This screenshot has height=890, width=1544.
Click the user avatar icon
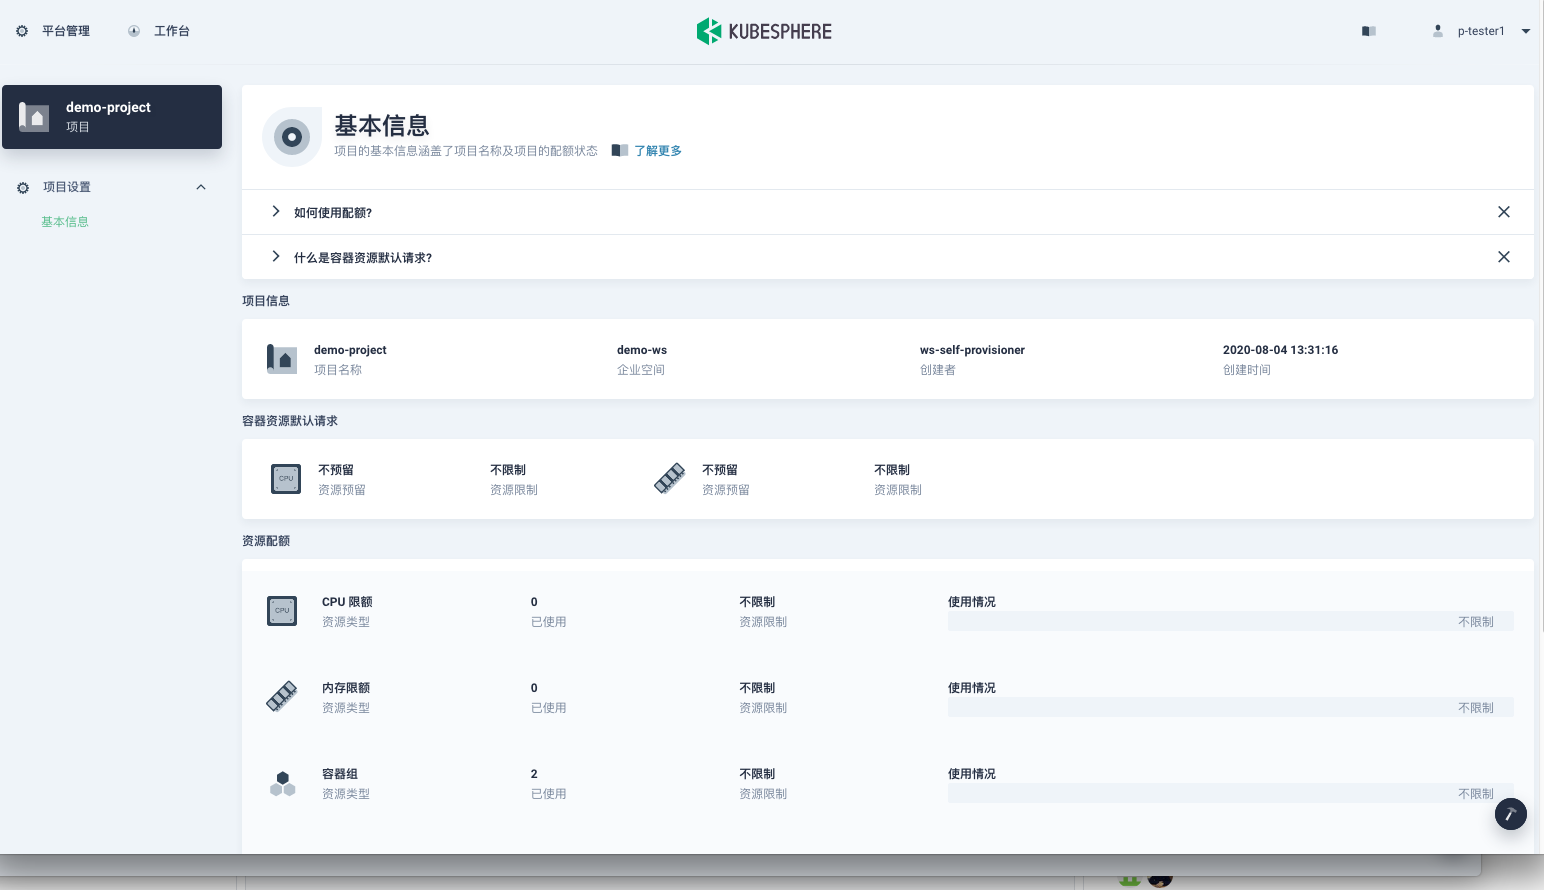pyautogui.click(x=1438, y=31)
